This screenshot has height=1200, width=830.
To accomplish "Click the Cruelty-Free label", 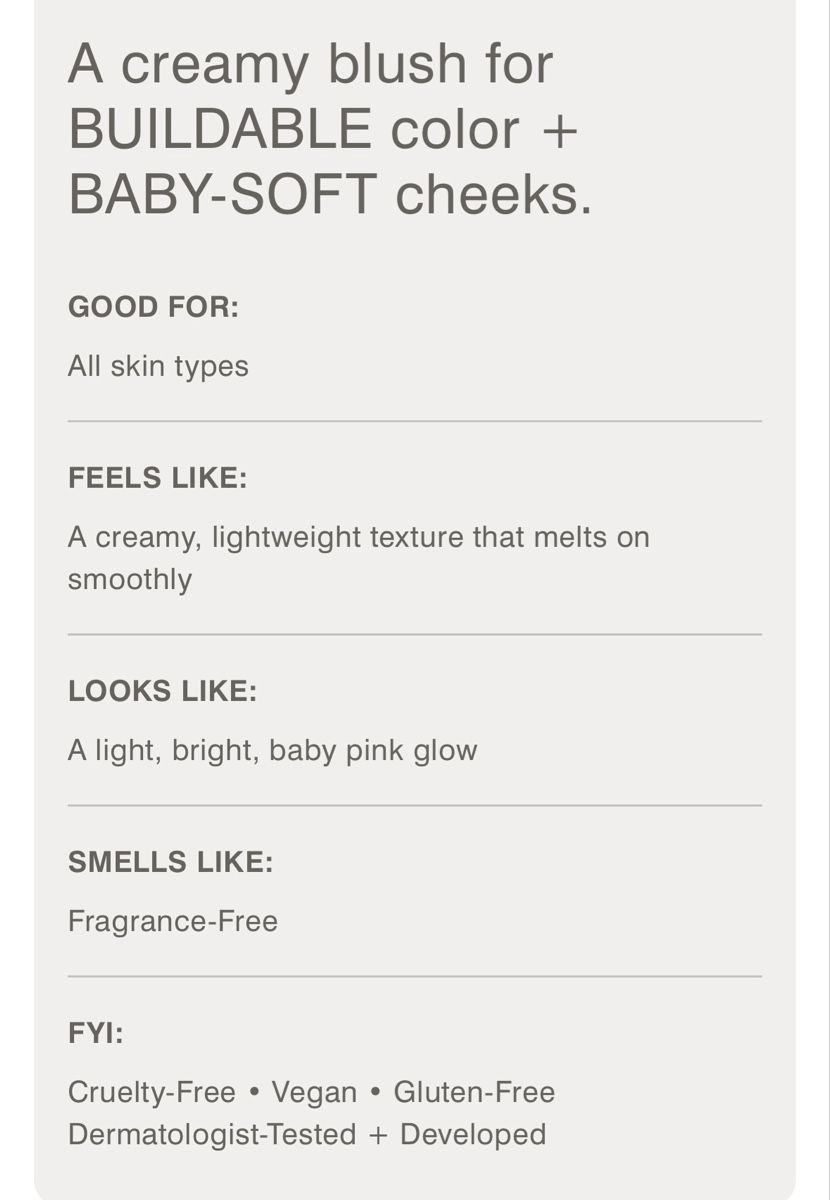I will click(152, 1092).
